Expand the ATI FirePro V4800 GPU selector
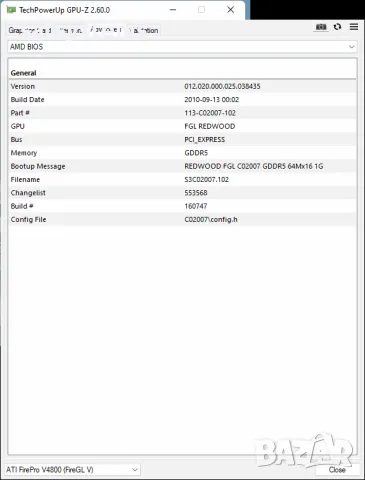This screenshot has height=480, width=365. [72, 469]
